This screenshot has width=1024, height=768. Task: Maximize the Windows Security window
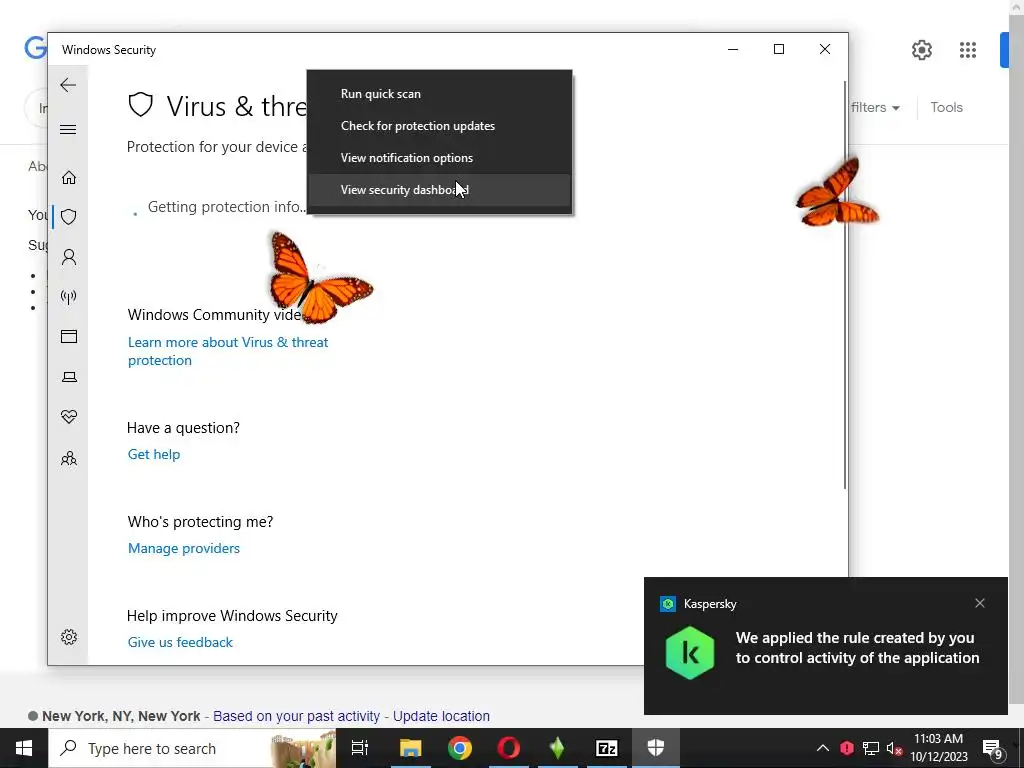point(778,50)
